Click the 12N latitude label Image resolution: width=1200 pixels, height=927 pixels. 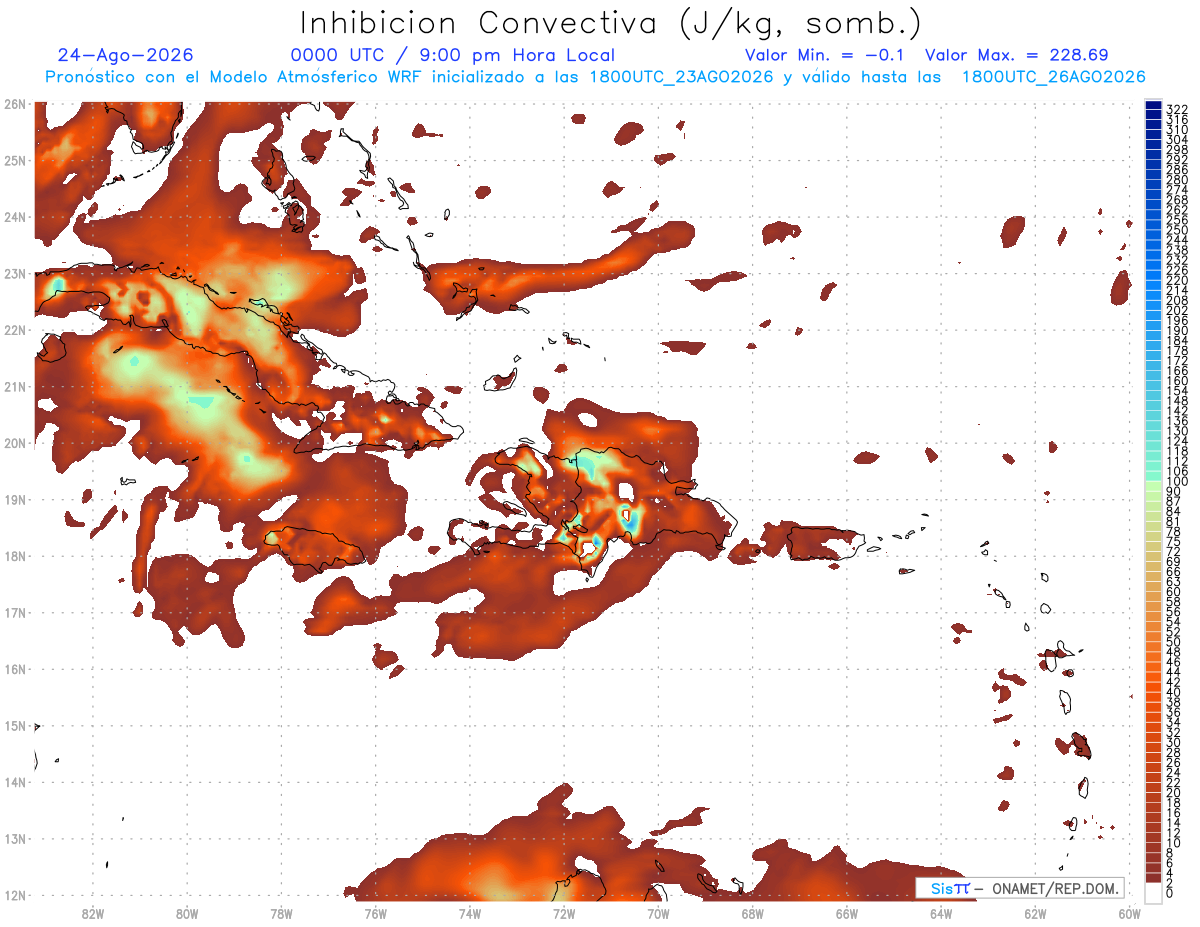coord(15,895)
